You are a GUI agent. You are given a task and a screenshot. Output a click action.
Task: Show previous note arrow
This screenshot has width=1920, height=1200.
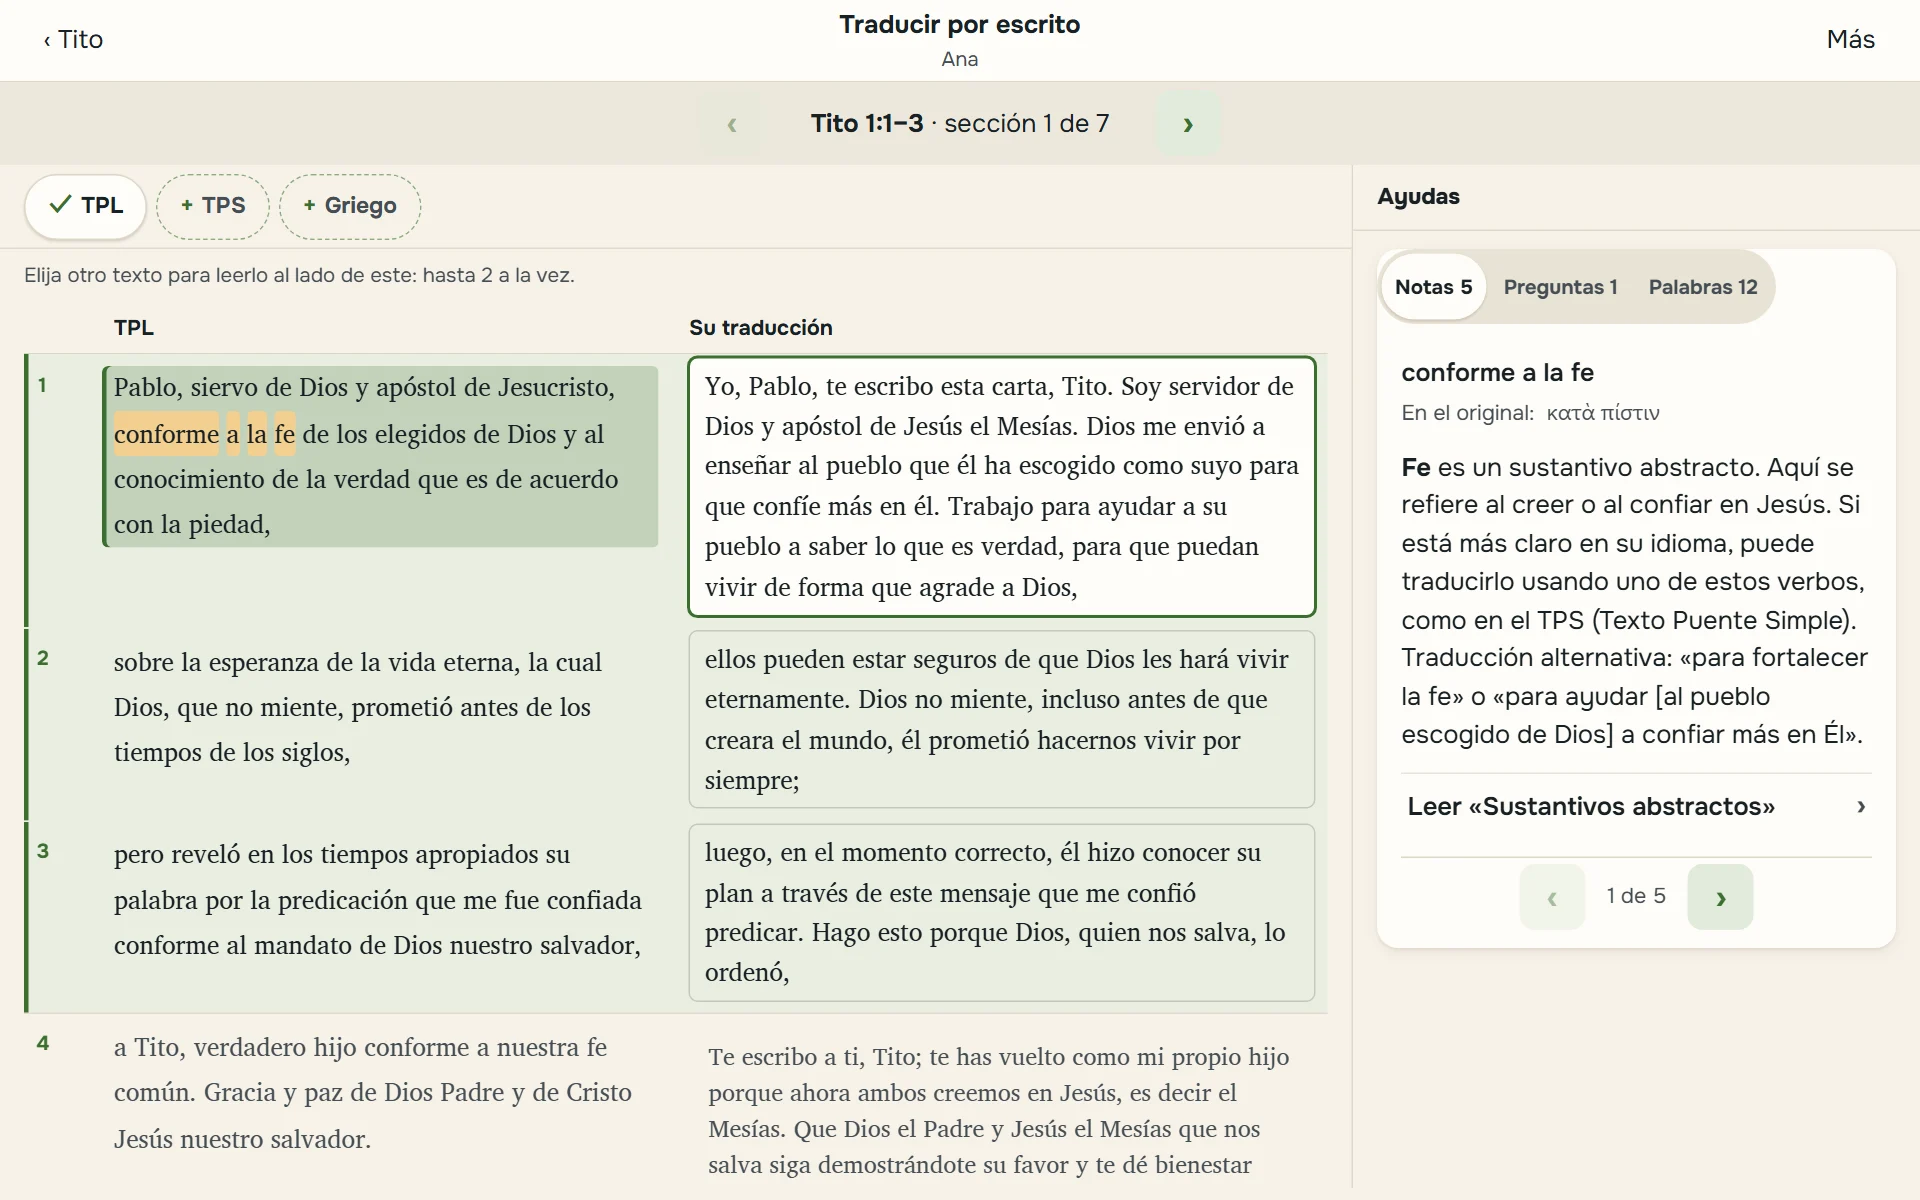pyautogui.click(x=1552, y=897)
